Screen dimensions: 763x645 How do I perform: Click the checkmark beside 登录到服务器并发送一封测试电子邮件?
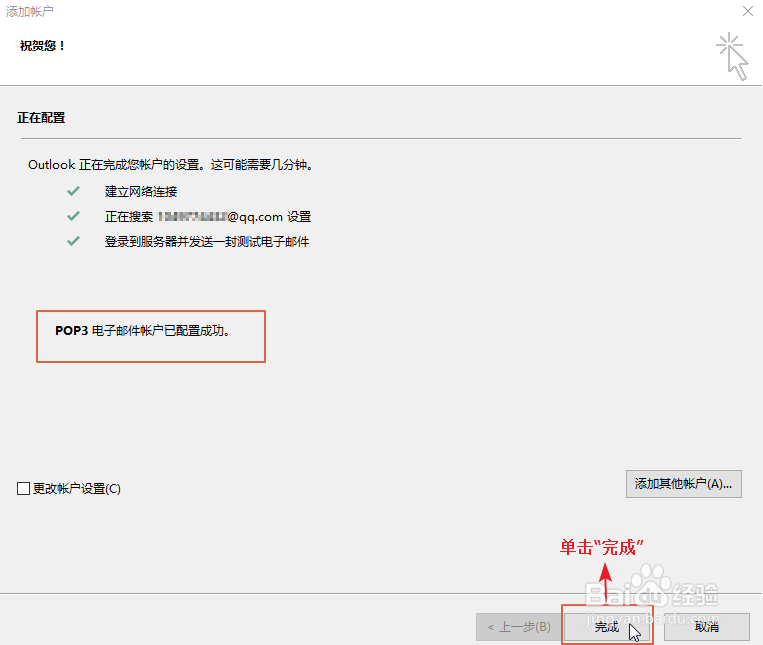pos(73,241)
